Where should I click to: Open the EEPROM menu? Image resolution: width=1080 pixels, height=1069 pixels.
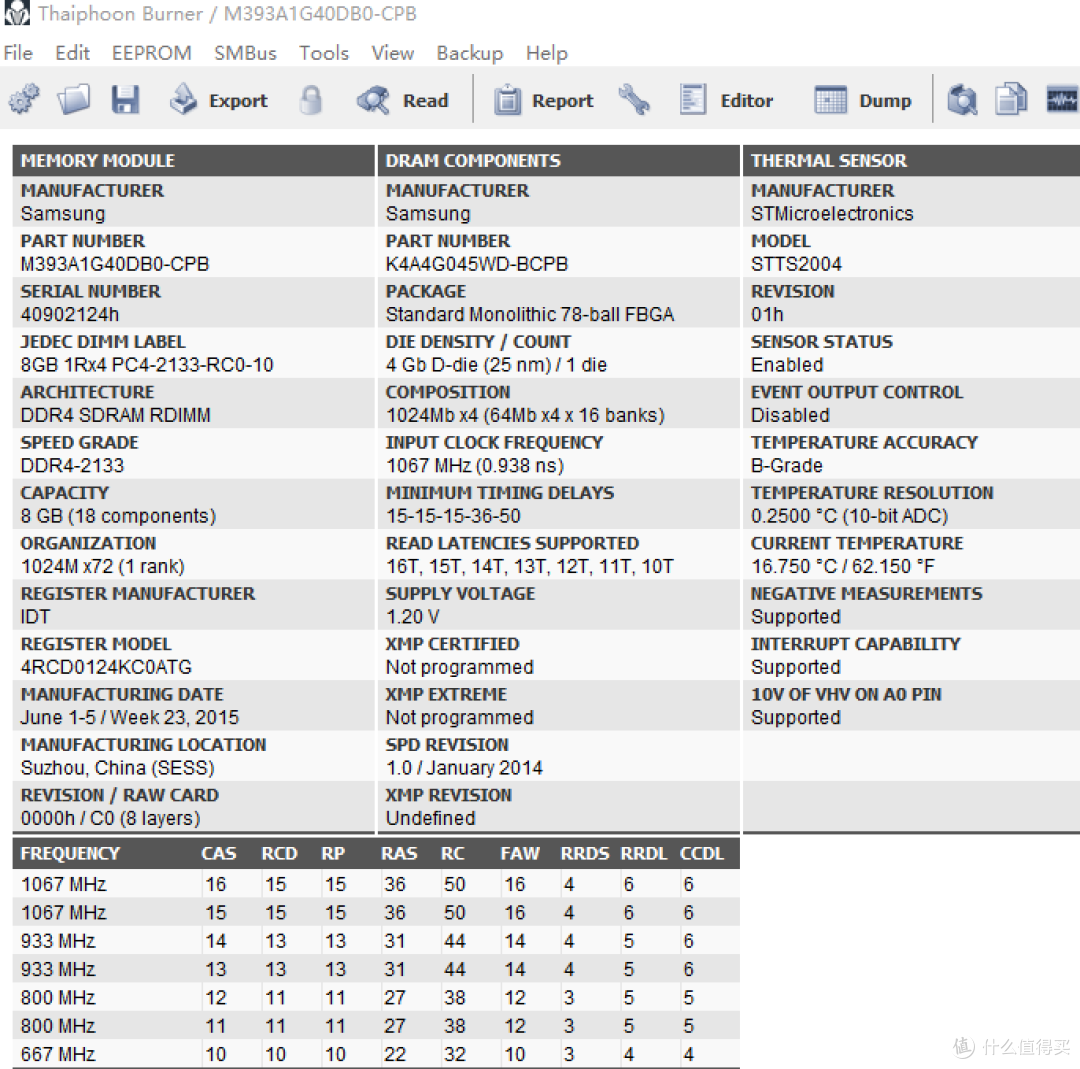151,53
